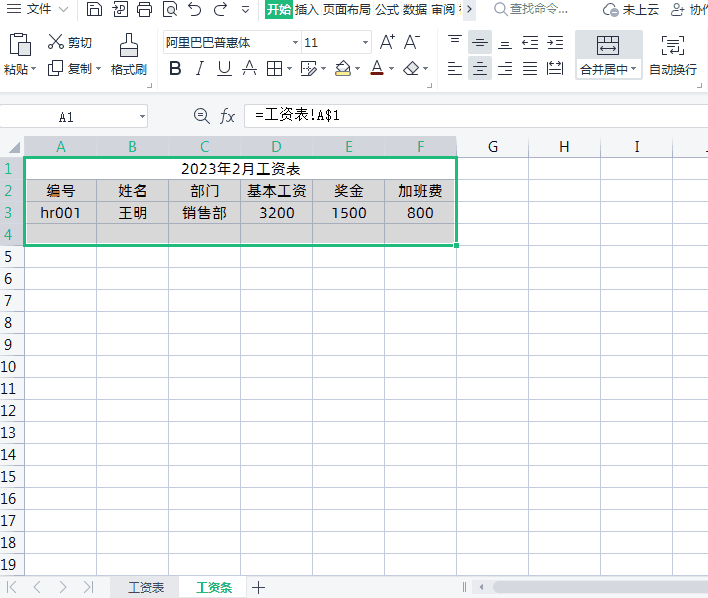Click the Save icon in quick toolbar
This screenshot has height=598, width=708.
point(94,9)
